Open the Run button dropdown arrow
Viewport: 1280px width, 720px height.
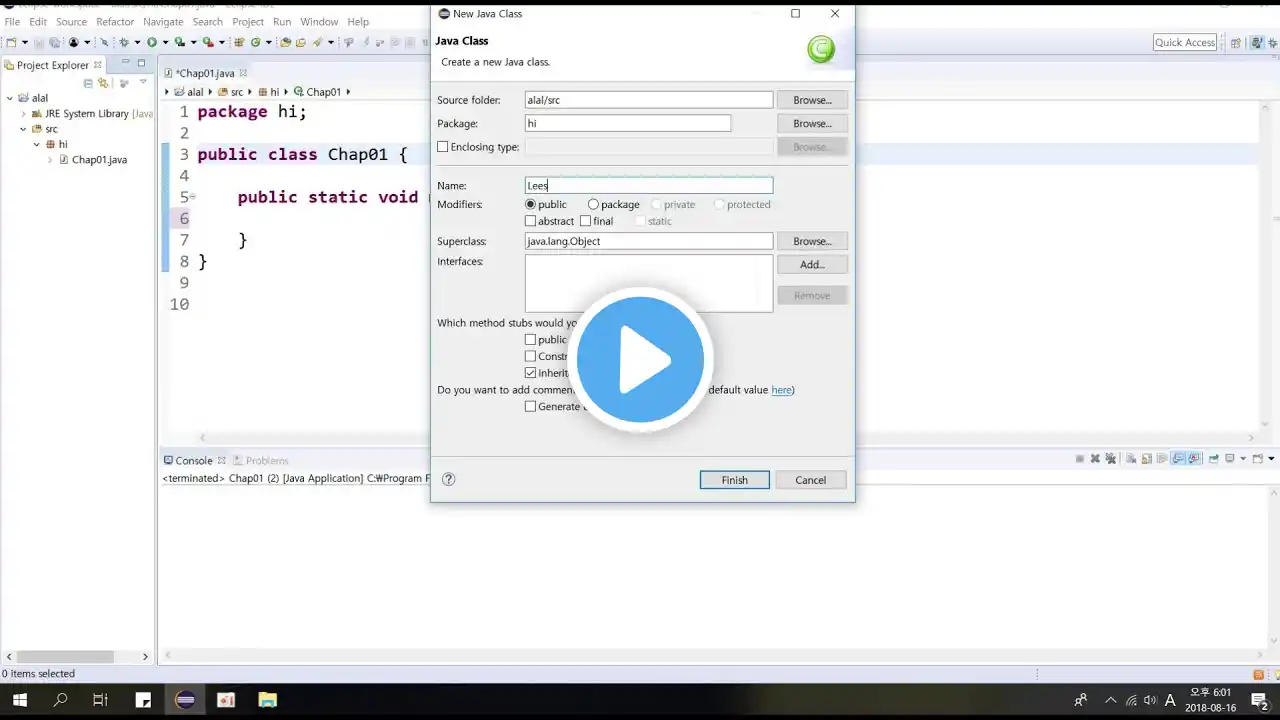[x=166, y=43]
